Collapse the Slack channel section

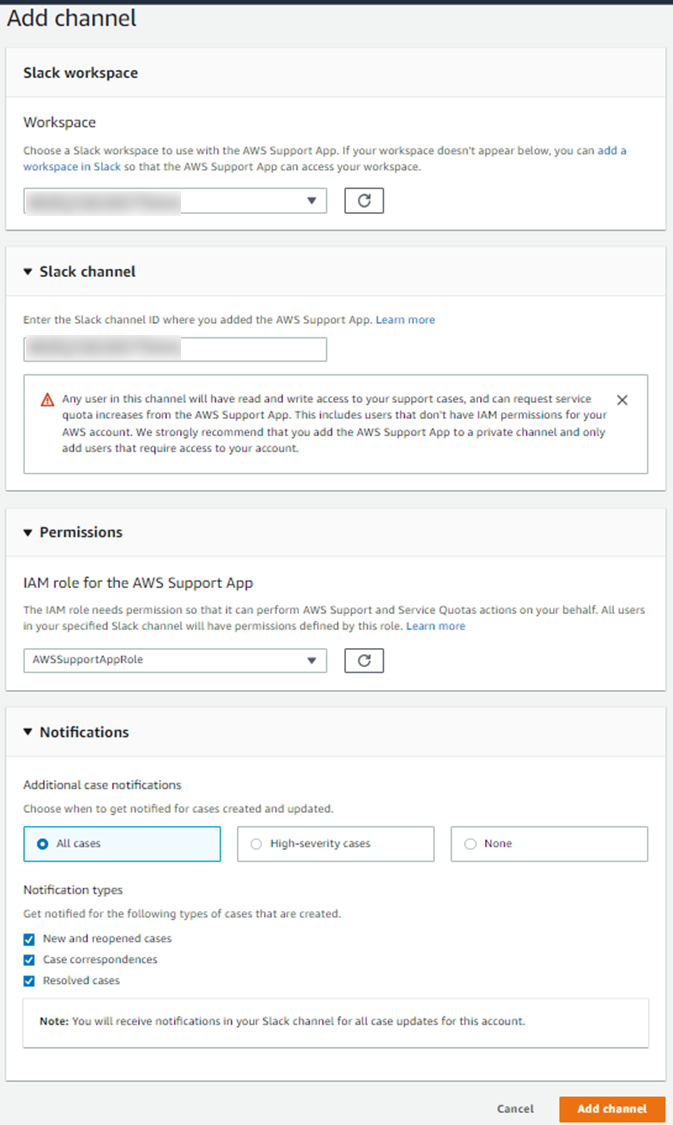click(x=28, y=272)
